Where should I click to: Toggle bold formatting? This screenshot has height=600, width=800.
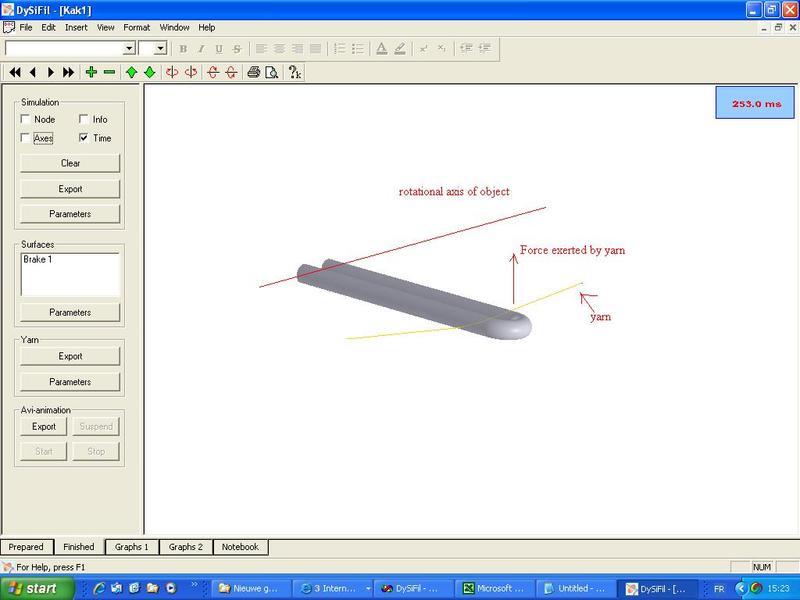(183, 49)
